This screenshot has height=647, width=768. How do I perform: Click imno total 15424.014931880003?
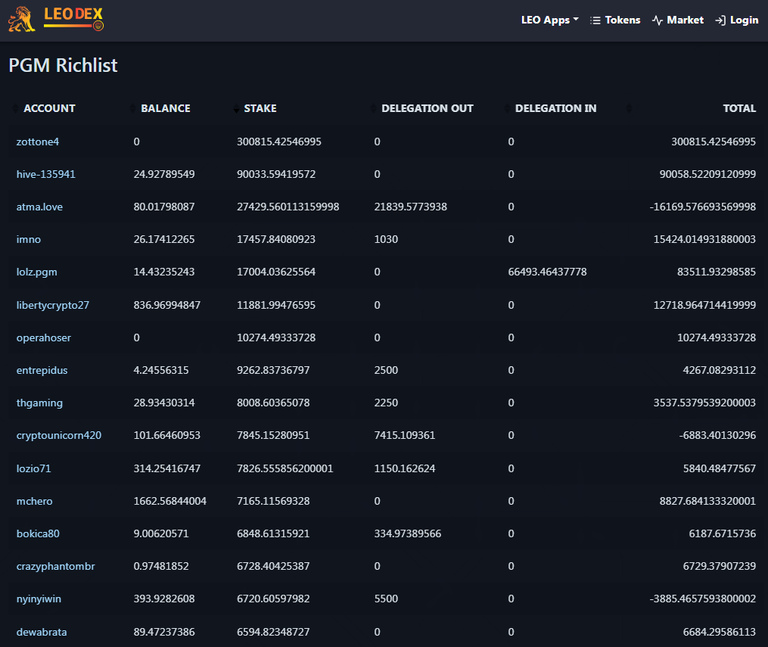pos(704,239)
